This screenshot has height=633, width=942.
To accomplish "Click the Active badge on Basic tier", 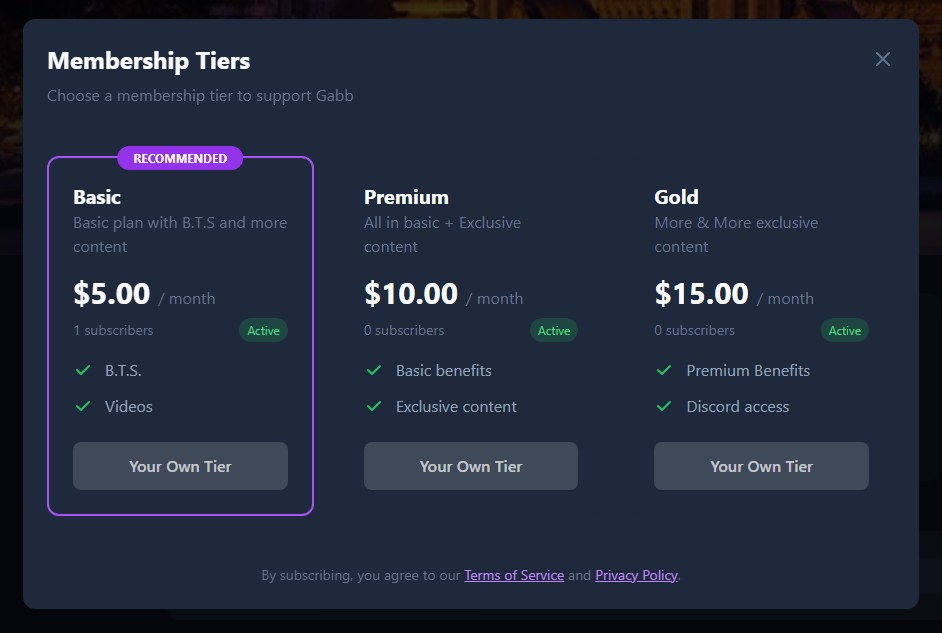I will 263,330.
